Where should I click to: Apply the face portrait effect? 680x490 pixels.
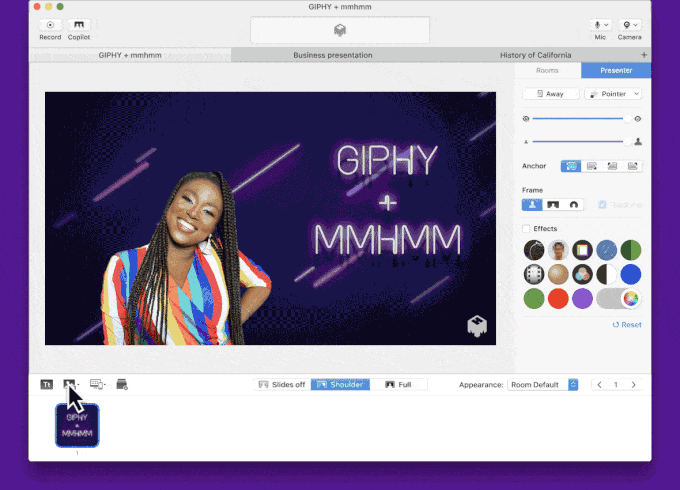(558, 250)
